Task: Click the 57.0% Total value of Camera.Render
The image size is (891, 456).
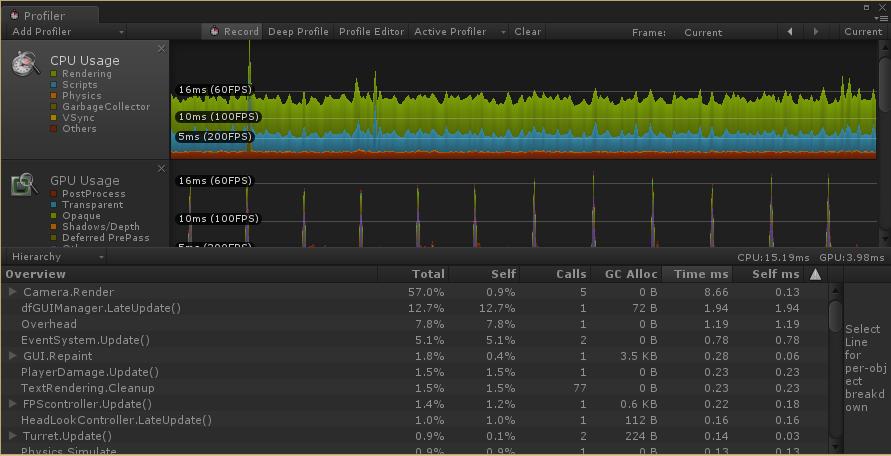Action: pos(426,292)
